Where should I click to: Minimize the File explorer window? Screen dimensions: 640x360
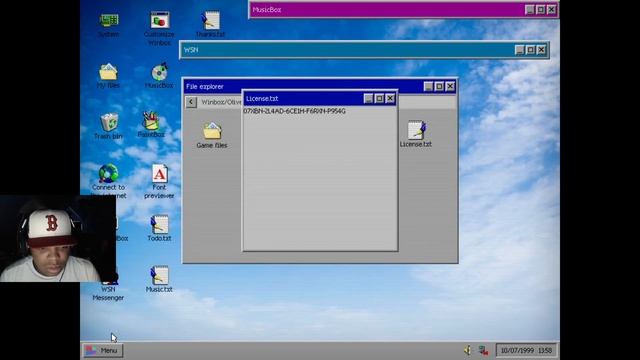click(428, 87)
